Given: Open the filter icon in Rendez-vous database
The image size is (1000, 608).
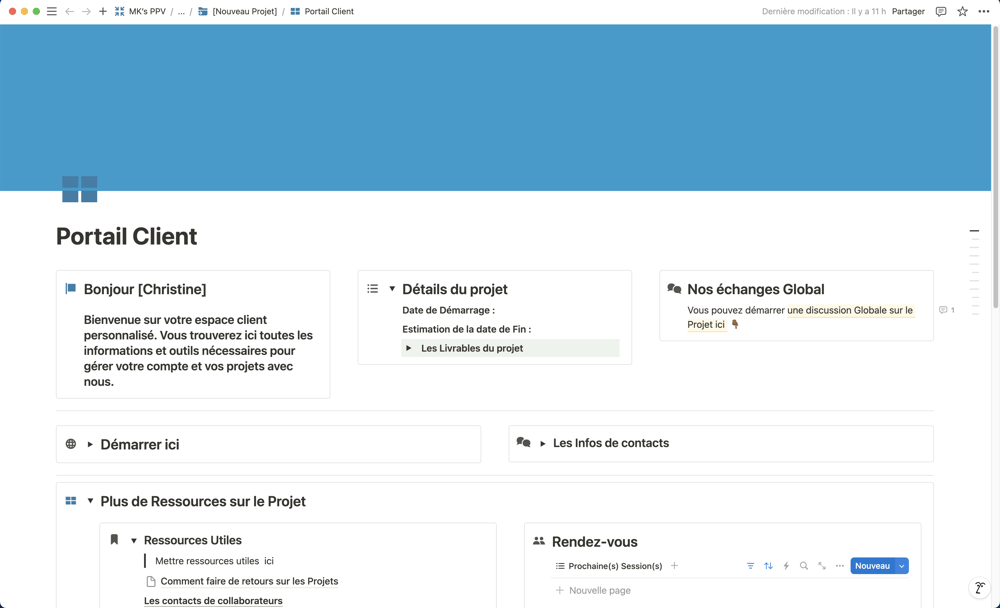Looking at the screenshot, I should [x=750, y=566].
